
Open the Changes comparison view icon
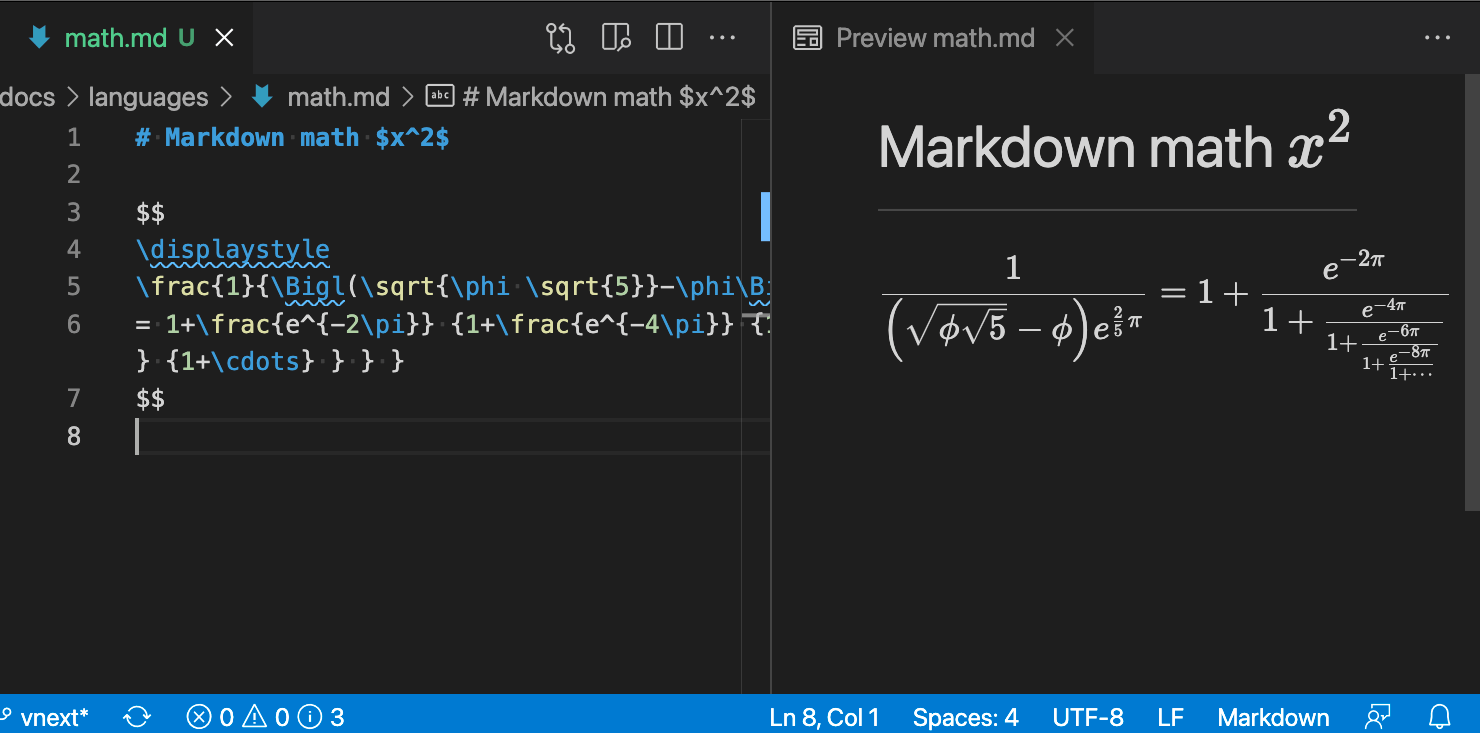click(x=560, y=37)
